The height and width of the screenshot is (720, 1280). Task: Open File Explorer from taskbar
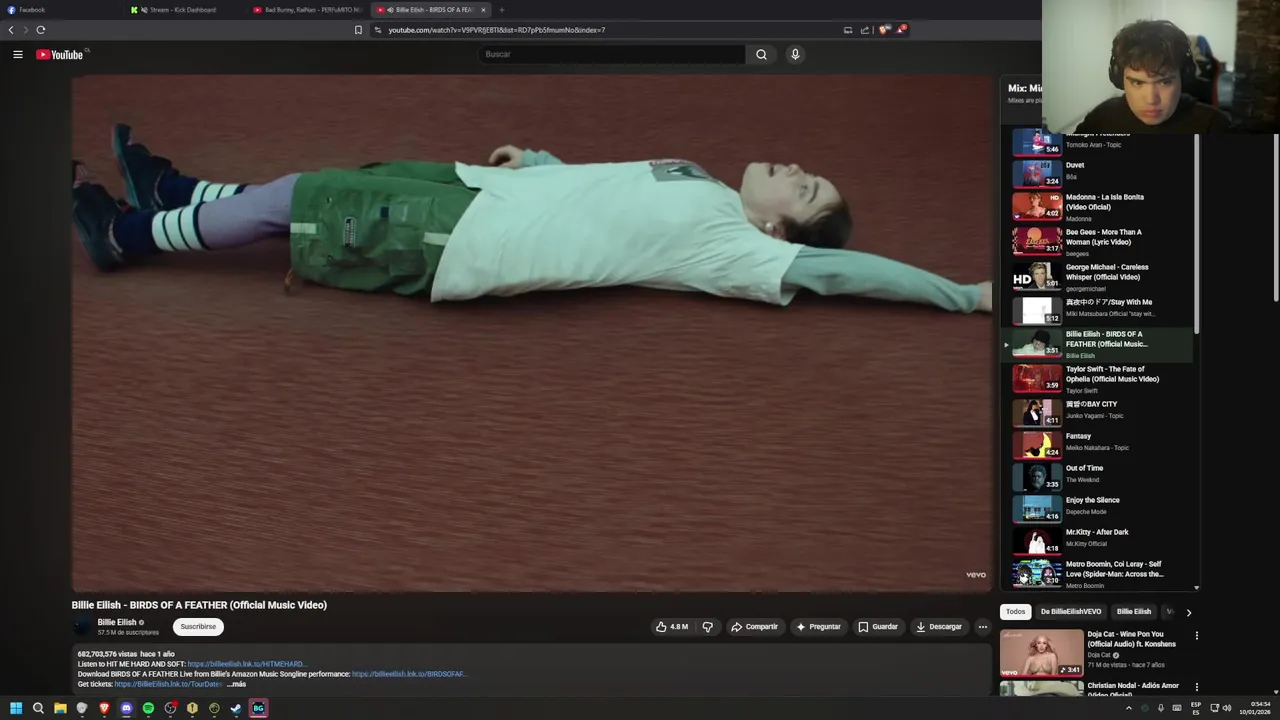click(x=60, y=708)
